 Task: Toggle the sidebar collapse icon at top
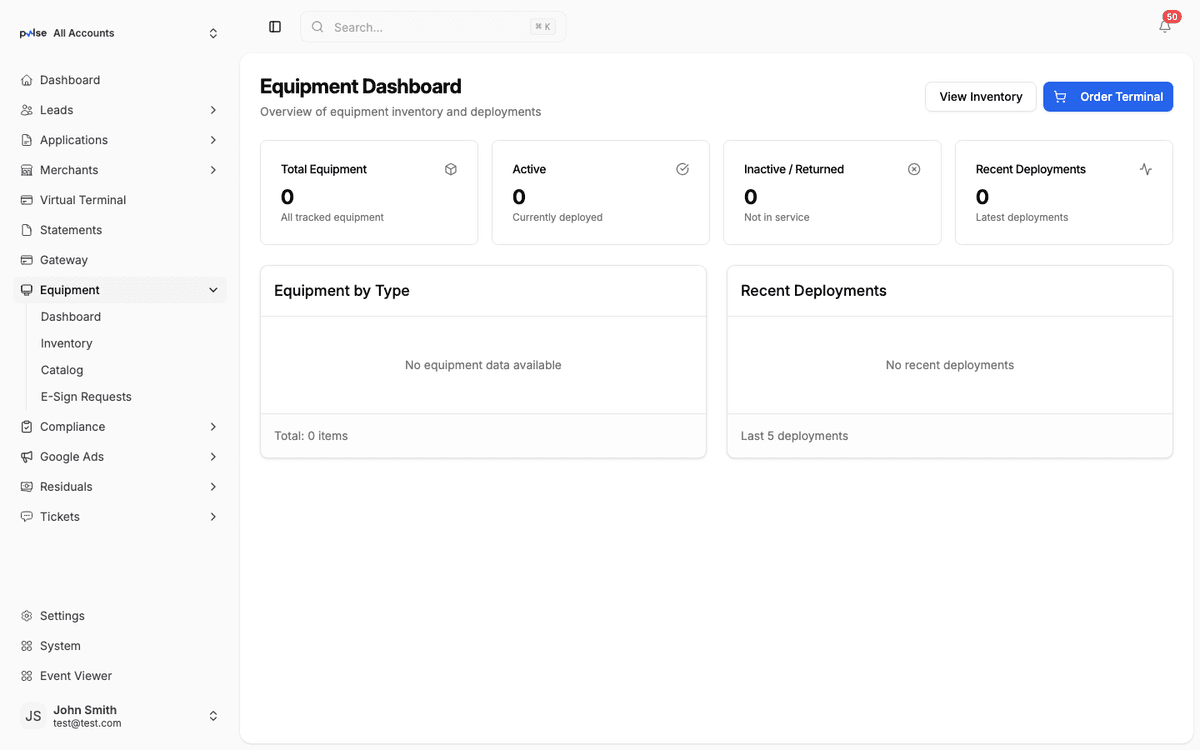275,26
